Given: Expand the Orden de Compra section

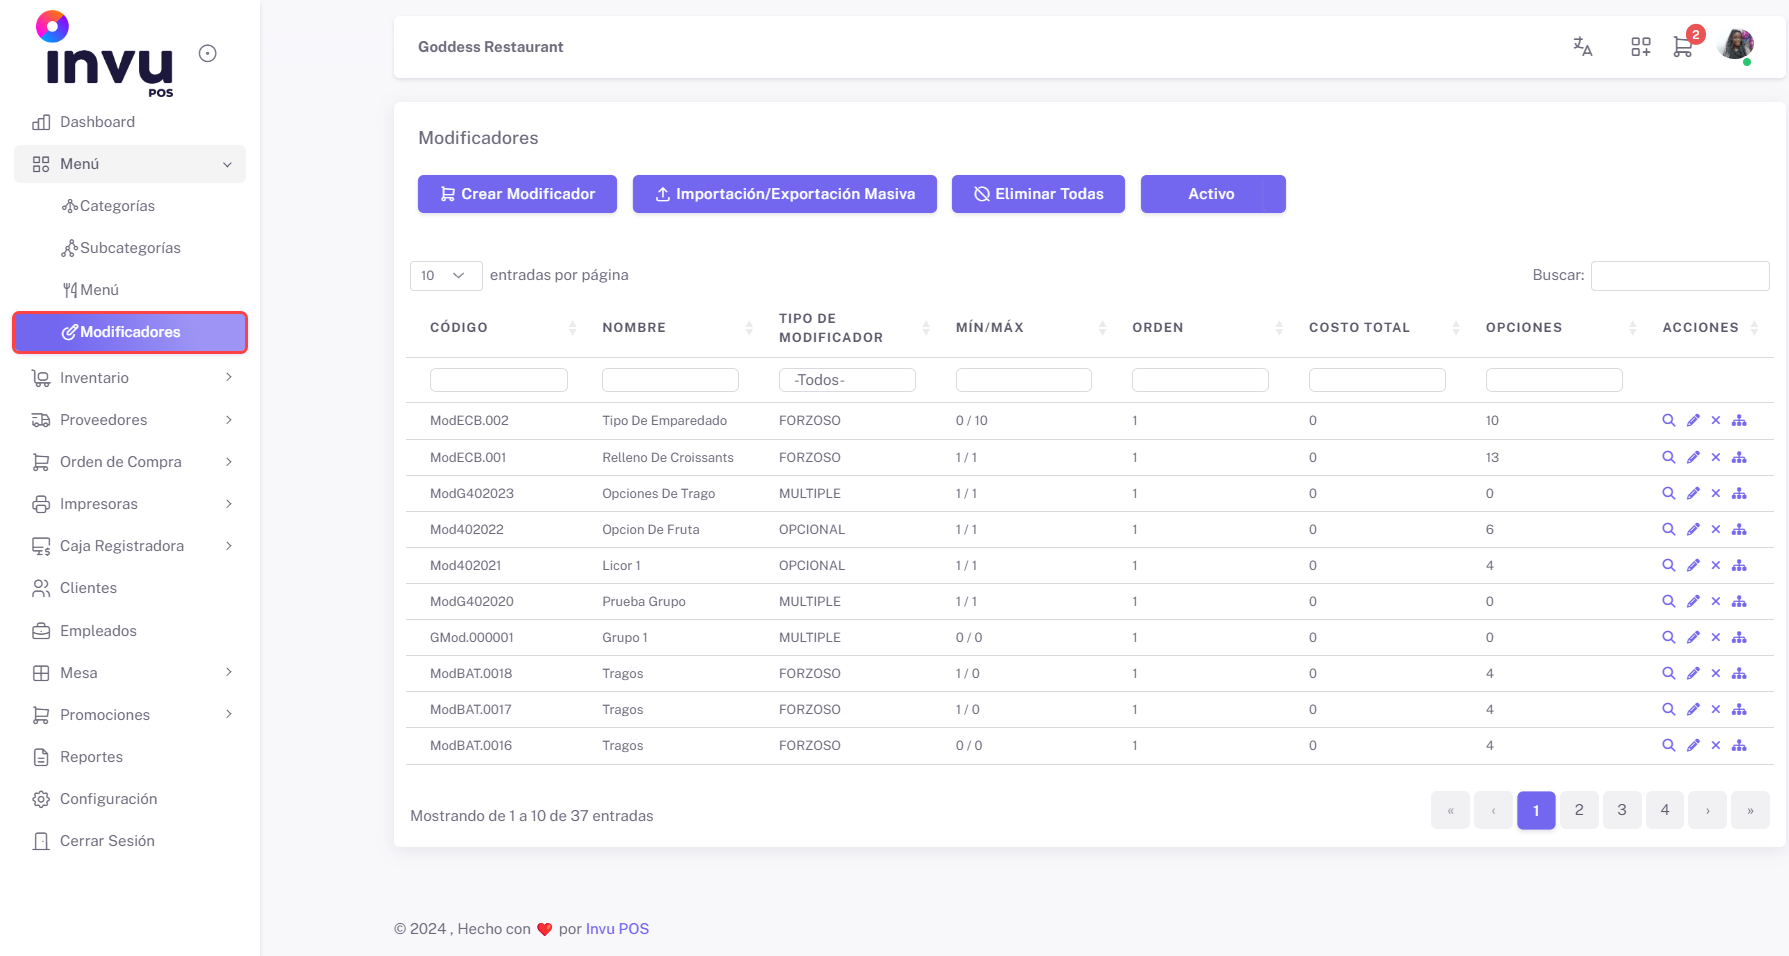Looking at the screenshot, I should pos(130,462).
